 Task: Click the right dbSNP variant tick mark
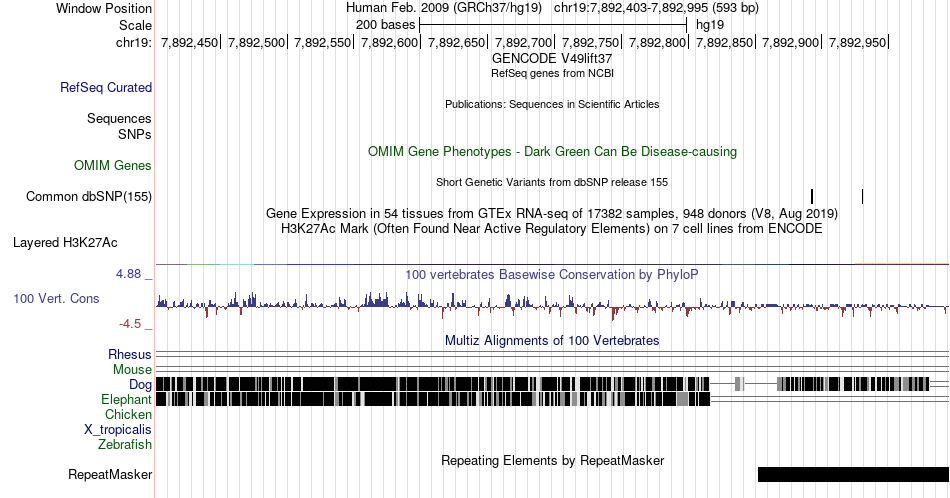click(862, 196)
